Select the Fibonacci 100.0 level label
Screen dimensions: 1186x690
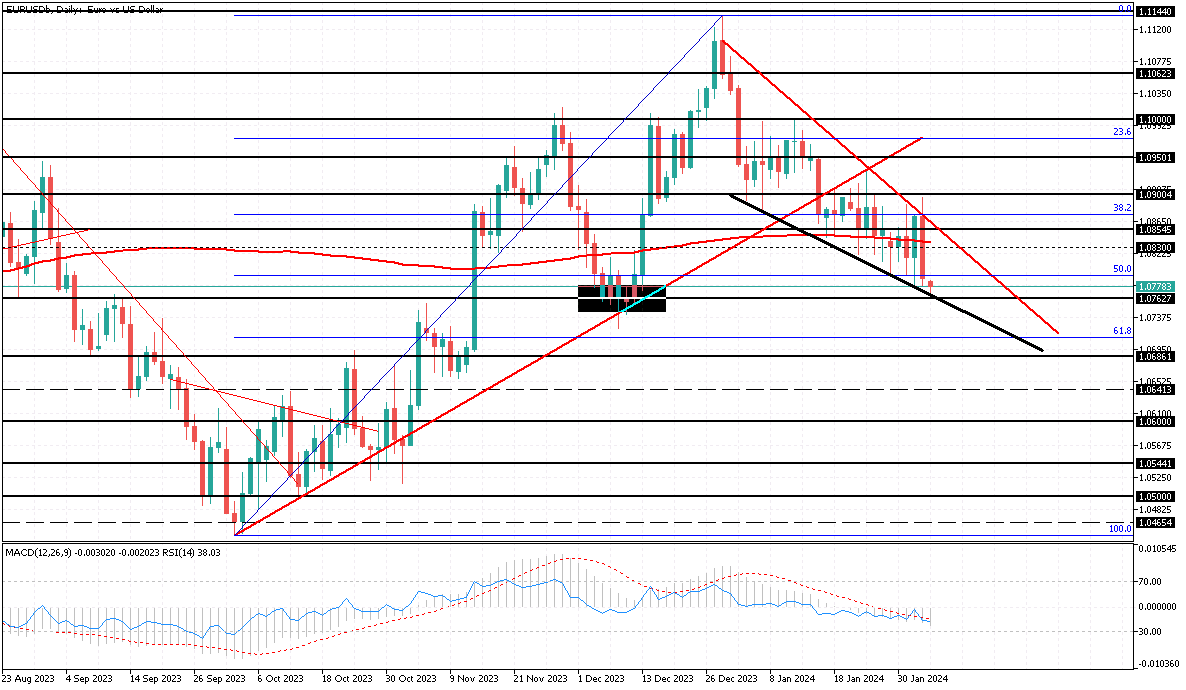1120,528
